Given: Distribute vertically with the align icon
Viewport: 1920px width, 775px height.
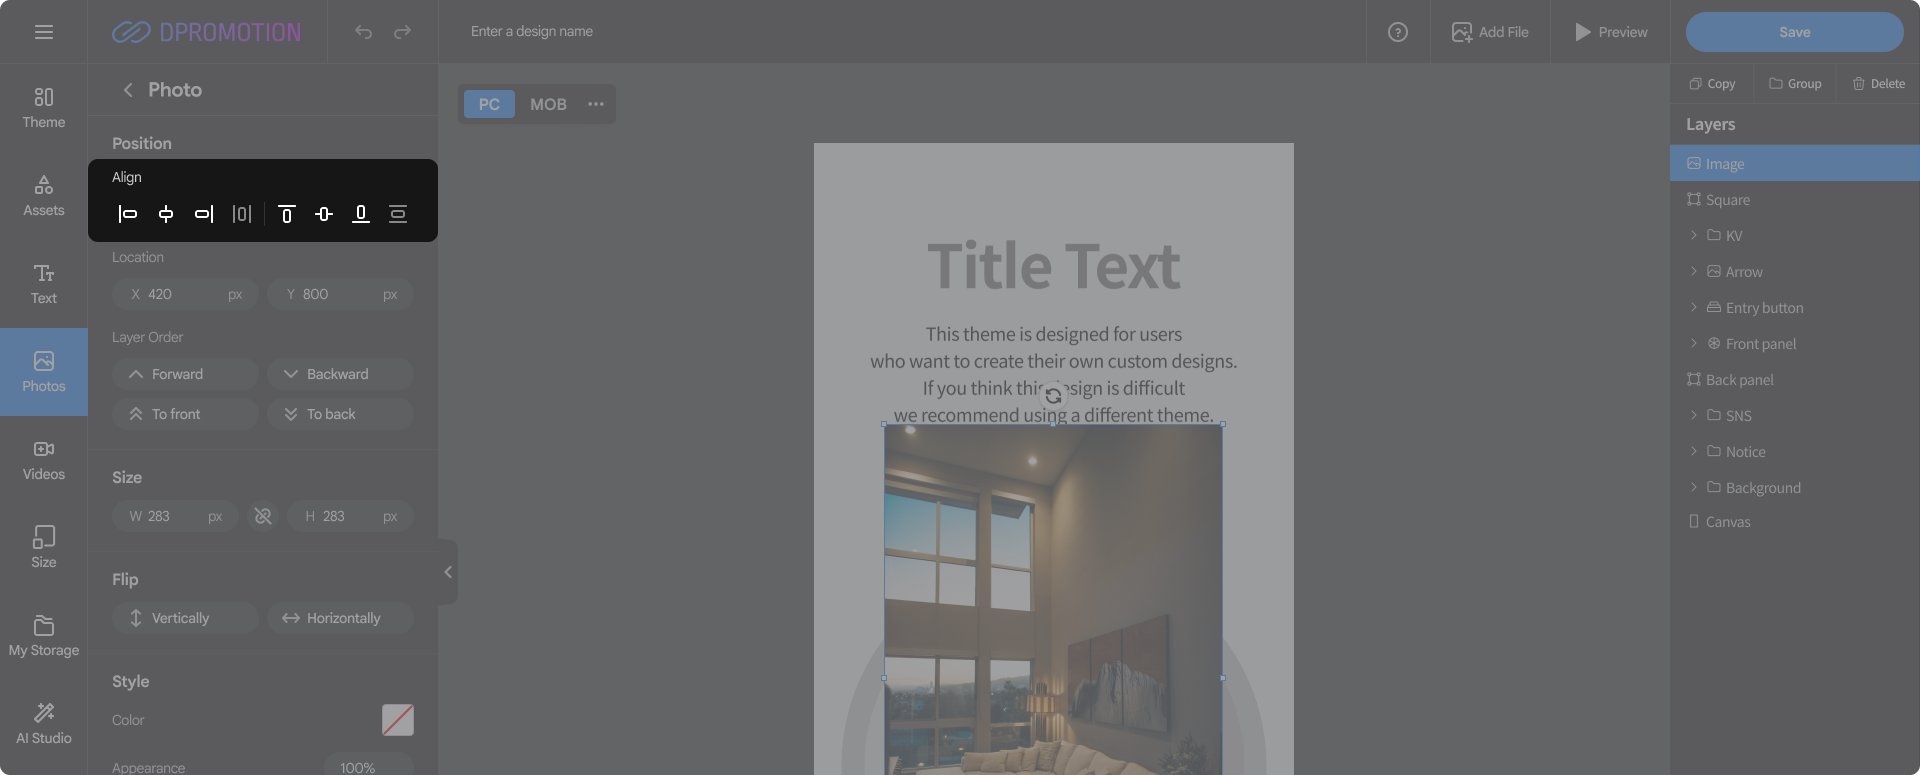Looking at the screenshot, I should [x=398, y=214].
